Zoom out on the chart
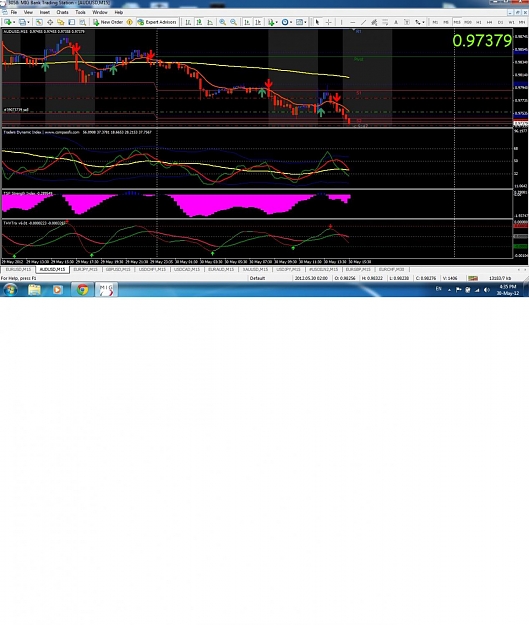Screen dimensions: 529x625 click(233, 22)
